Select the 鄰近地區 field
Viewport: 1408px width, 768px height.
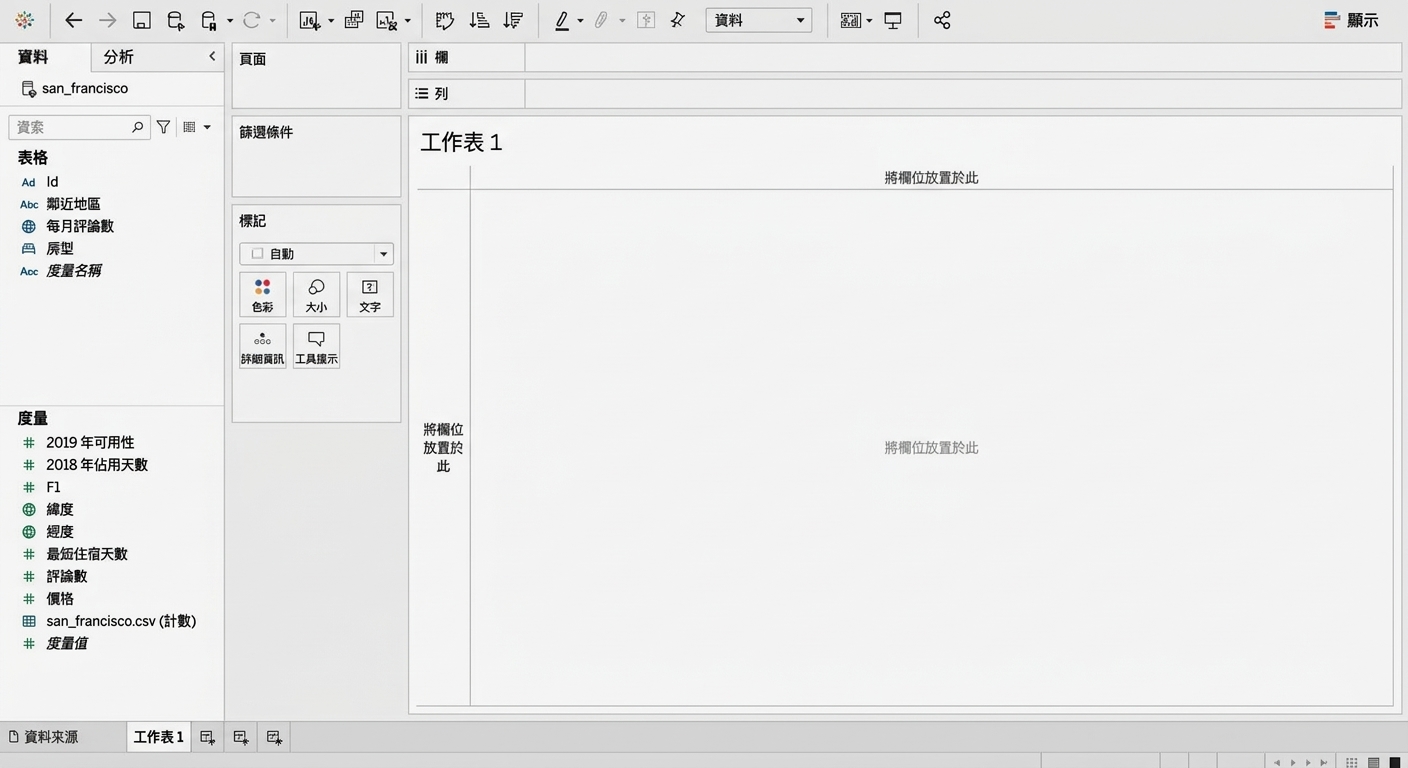pos(73,204)
